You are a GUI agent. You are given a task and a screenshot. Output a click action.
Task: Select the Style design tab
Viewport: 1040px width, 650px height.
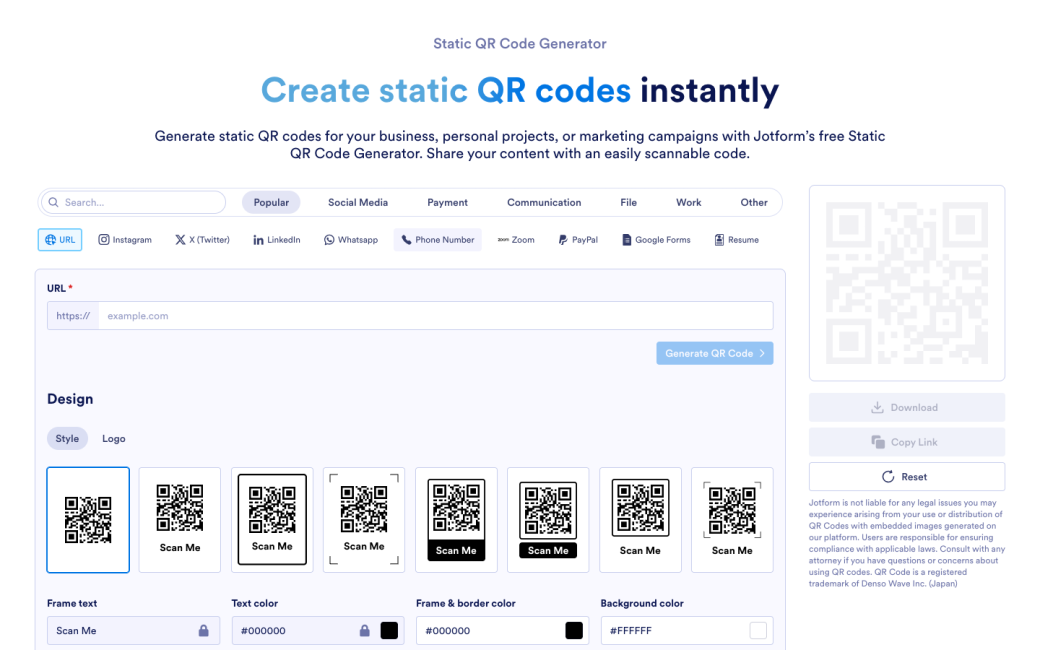pos(67,438)
